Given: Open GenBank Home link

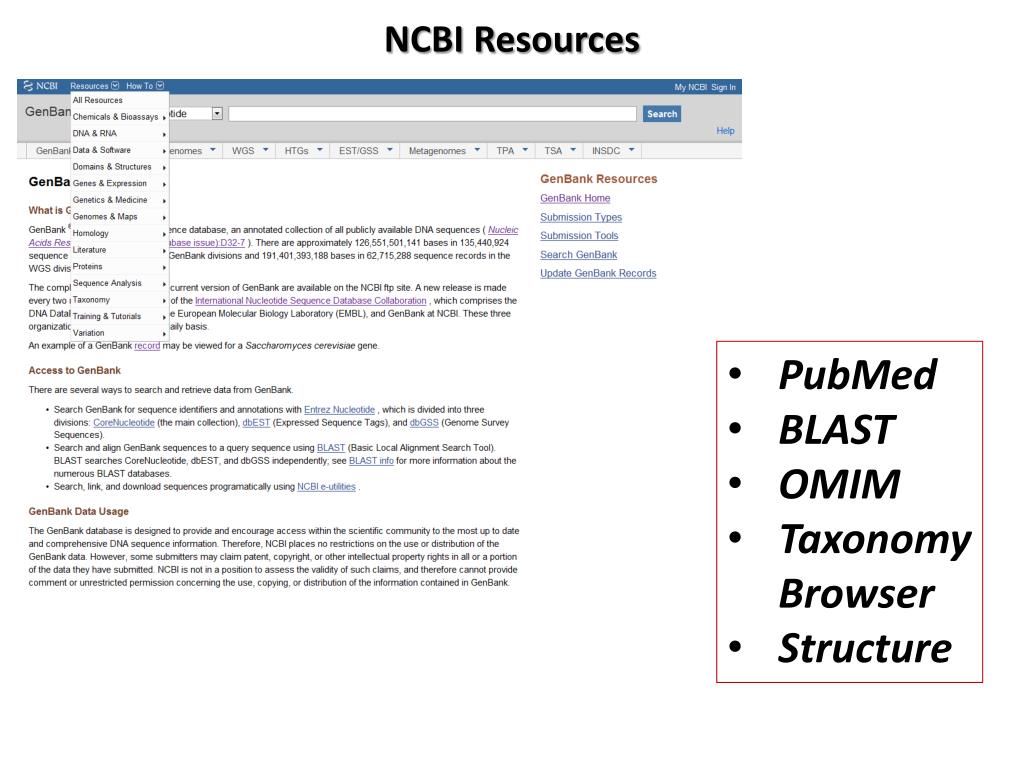Looking at the screenshot, I should pos(575,198).
